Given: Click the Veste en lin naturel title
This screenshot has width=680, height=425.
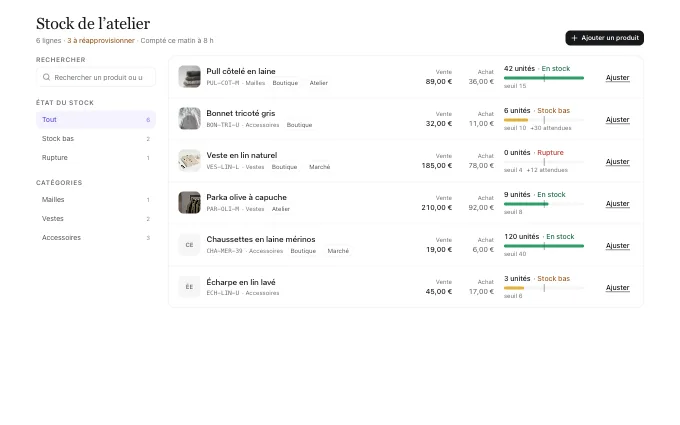Looking at the screenshot, I should coord(242,155).
